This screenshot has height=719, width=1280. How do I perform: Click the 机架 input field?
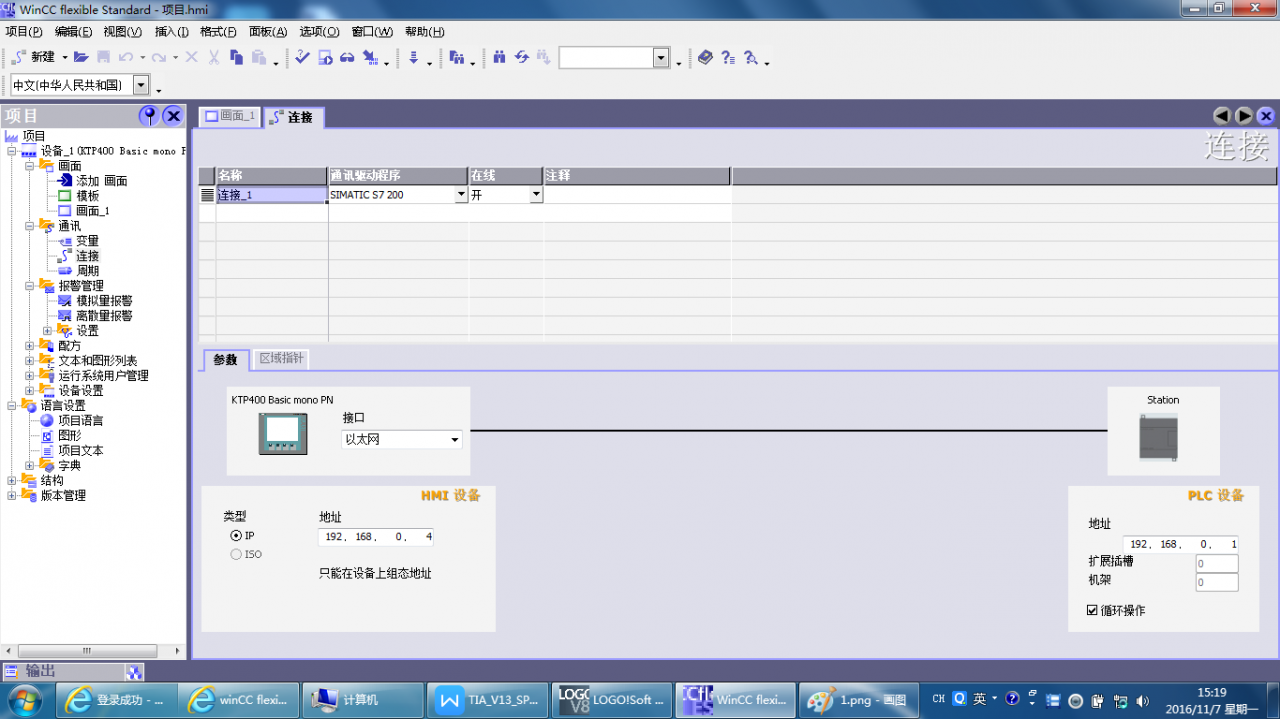coord(1216,582)
